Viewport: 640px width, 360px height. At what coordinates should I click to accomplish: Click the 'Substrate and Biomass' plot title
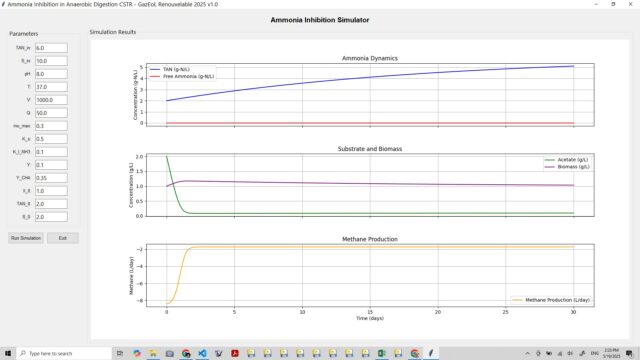370,149
